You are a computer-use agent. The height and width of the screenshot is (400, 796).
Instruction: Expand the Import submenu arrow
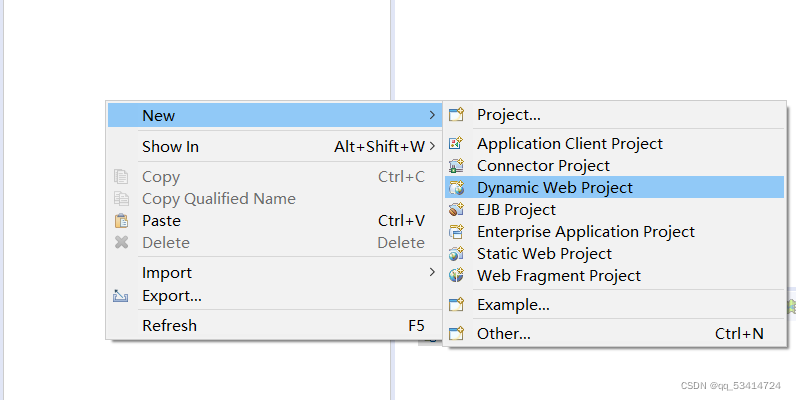(x=432, y=272)
